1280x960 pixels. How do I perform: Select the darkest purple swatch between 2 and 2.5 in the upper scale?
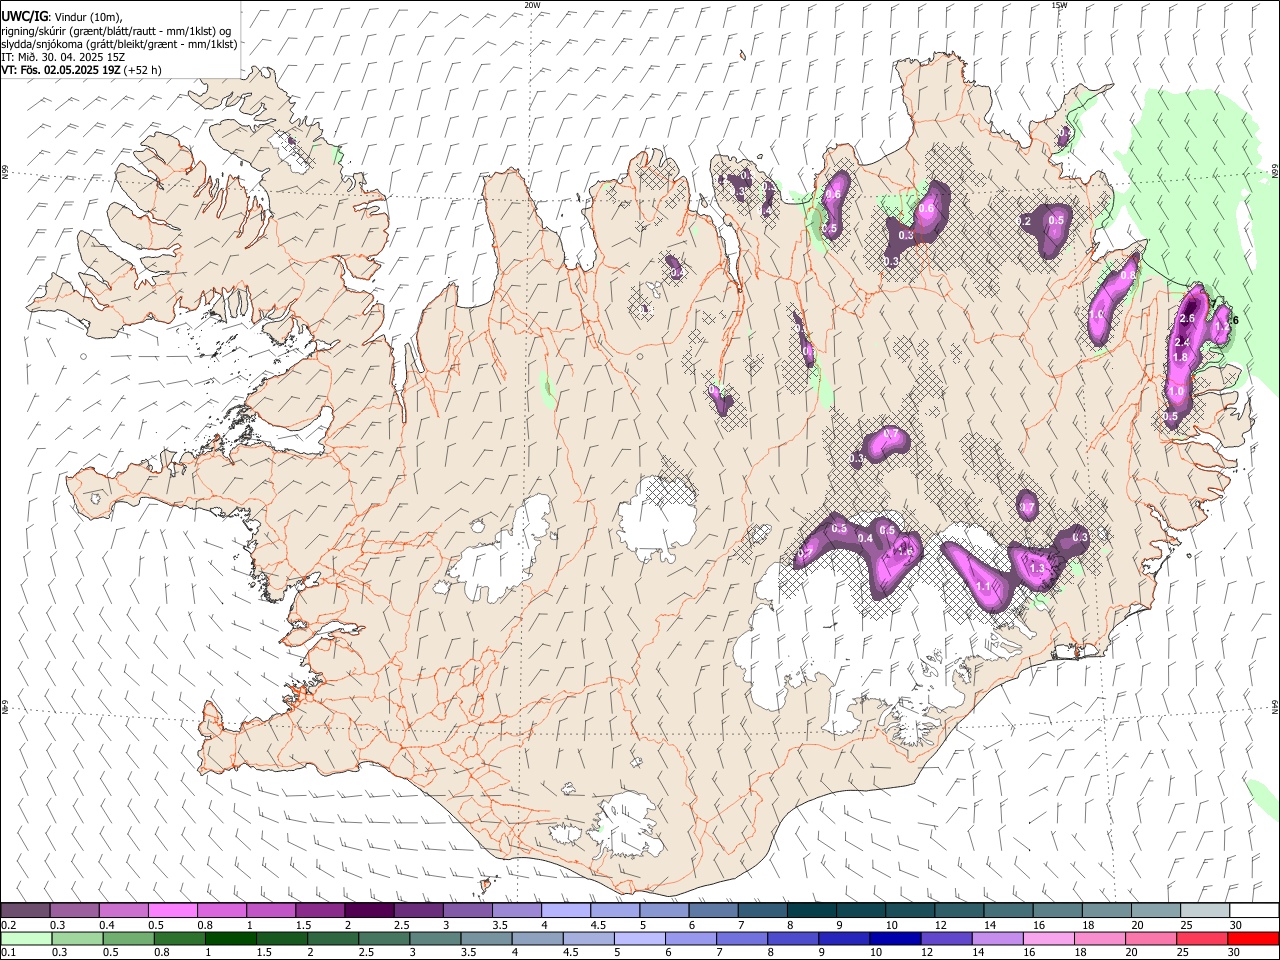pos(369,910)
